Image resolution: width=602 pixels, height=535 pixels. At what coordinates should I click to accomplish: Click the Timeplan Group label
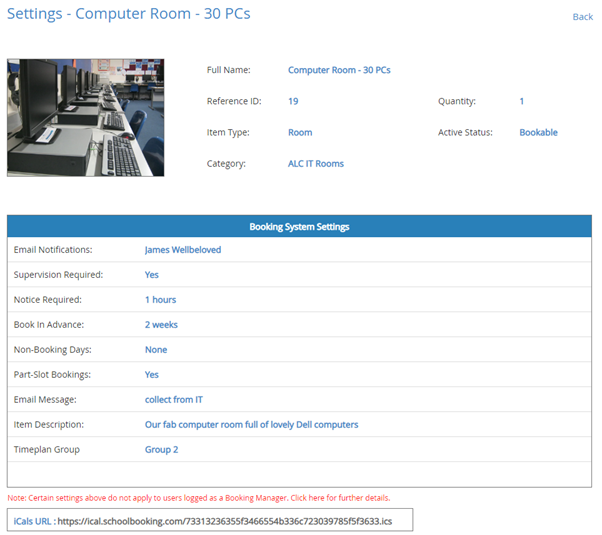tap(46, 449)
